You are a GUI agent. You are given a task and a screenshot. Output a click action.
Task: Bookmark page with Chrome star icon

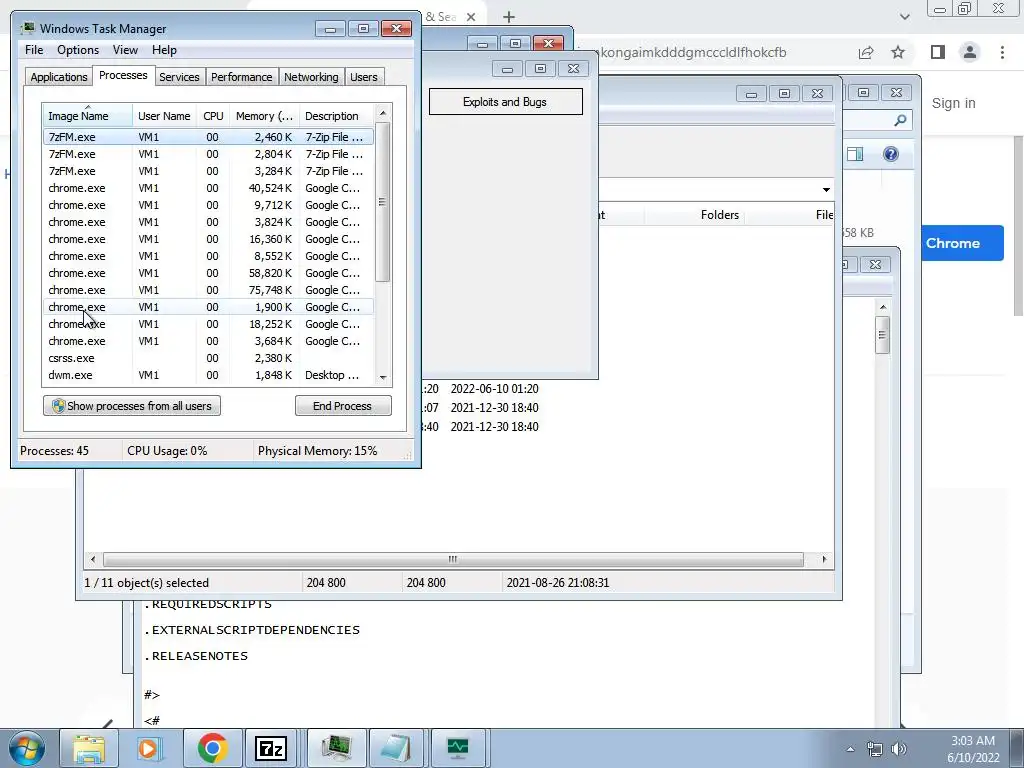coord(898,52)
